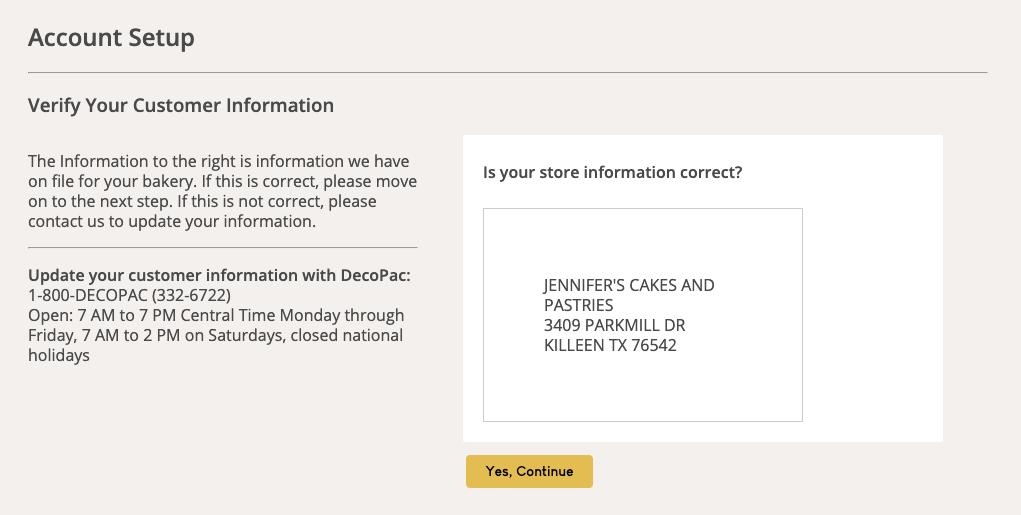Click the word "holidays" in the hours text
Screen dimensions: 1021x515
(59, 355)
